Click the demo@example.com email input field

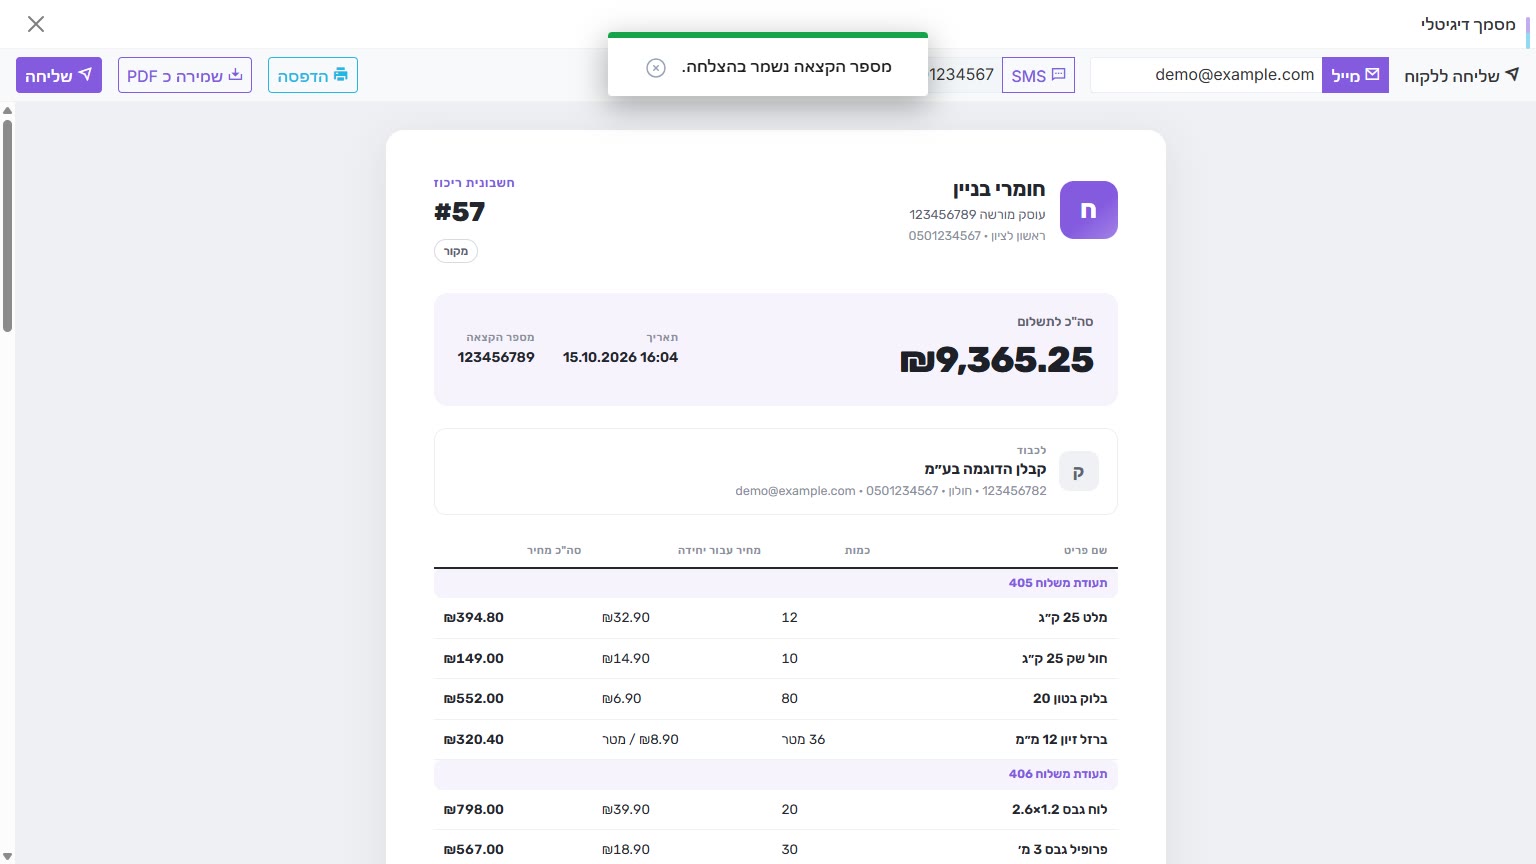click(1206, 75)
